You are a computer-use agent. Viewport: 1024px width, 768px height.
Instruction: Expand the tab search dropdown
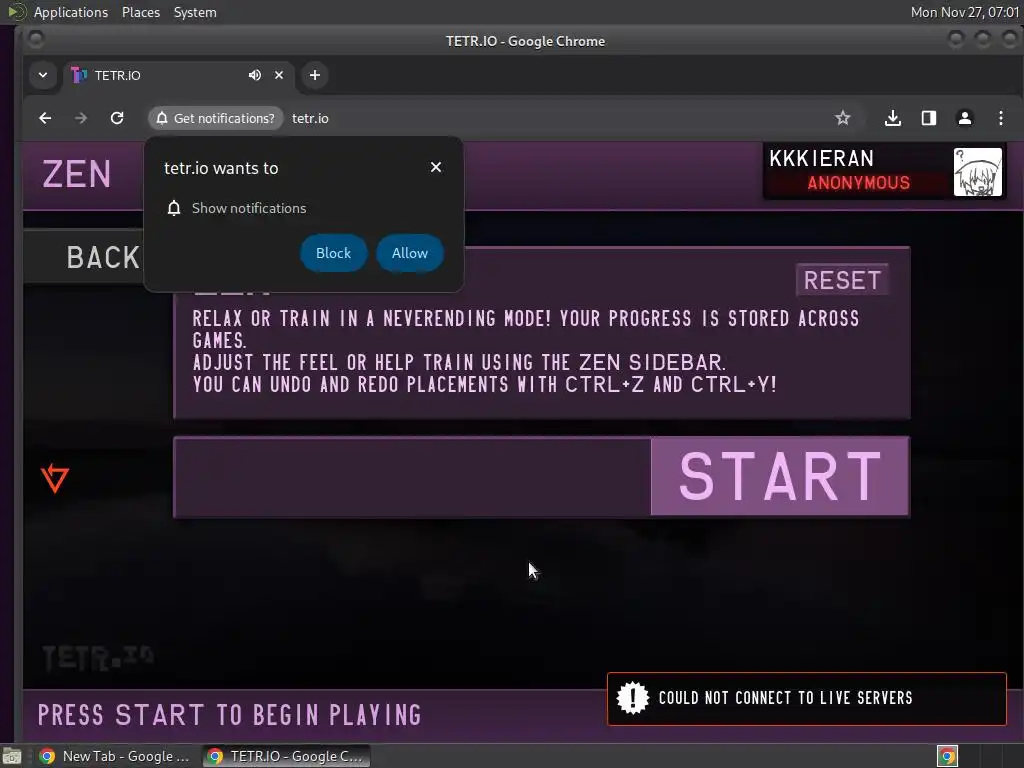(x=42, y=75)
